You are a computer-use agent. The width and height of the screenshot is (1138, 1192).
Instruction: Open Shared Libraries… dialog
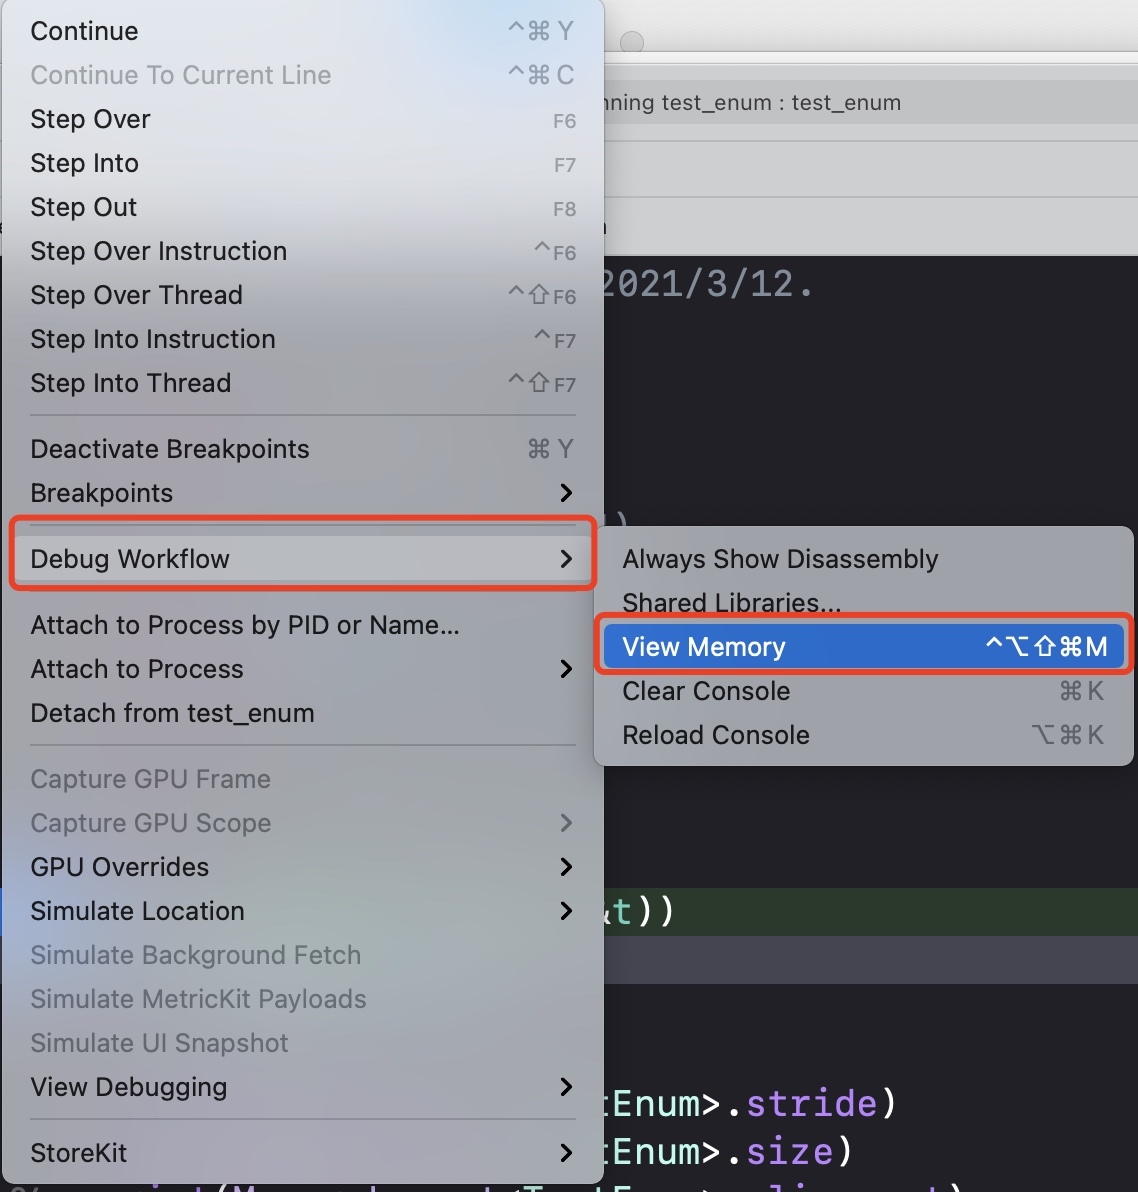coord(864,603)
